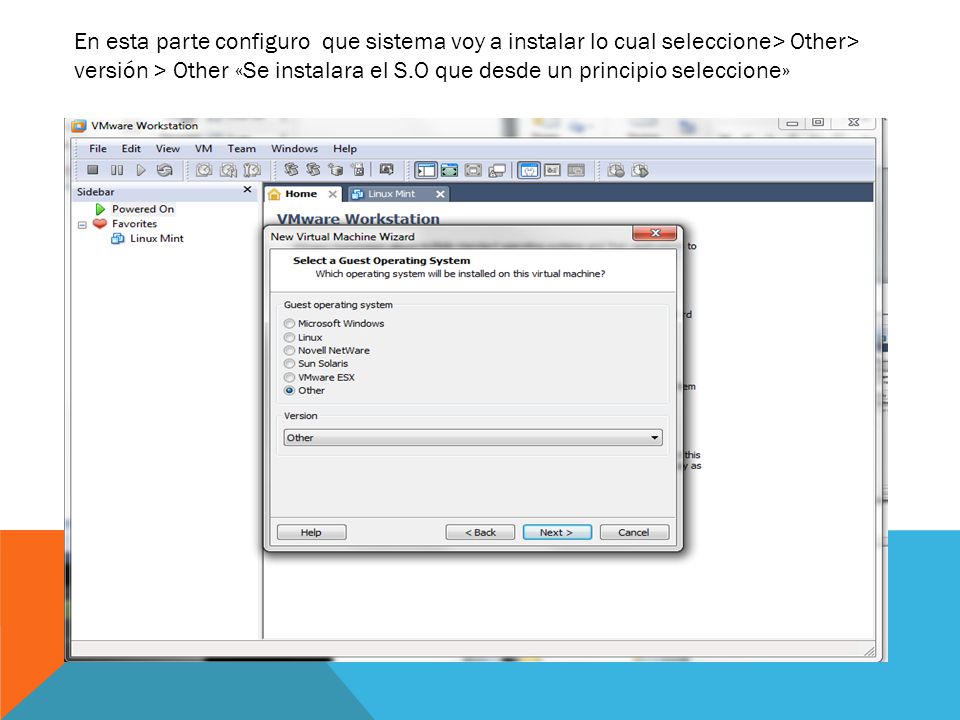Select Favorites in the sidebar tree
This screenshot has height=720, width=960.
pyautogui.click(x=134, y=224)
